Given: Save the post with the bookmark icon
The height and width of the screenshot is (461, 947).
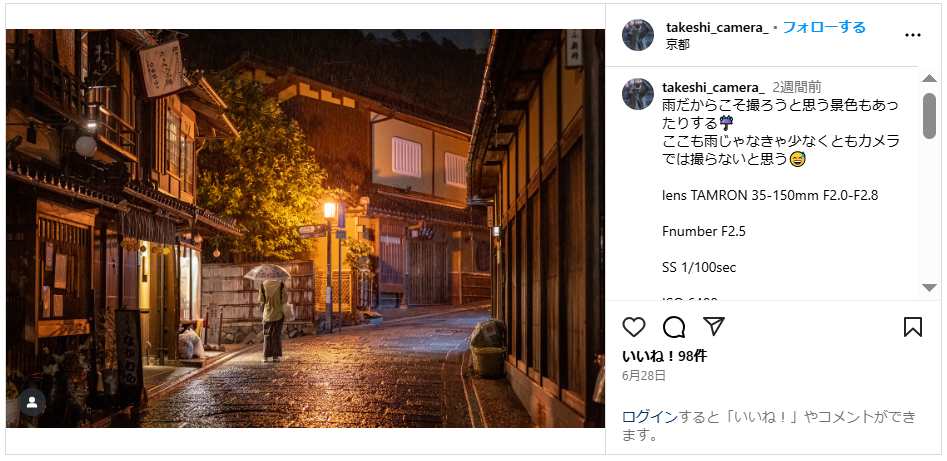Looking at the screenshot, I should [913, 327].
